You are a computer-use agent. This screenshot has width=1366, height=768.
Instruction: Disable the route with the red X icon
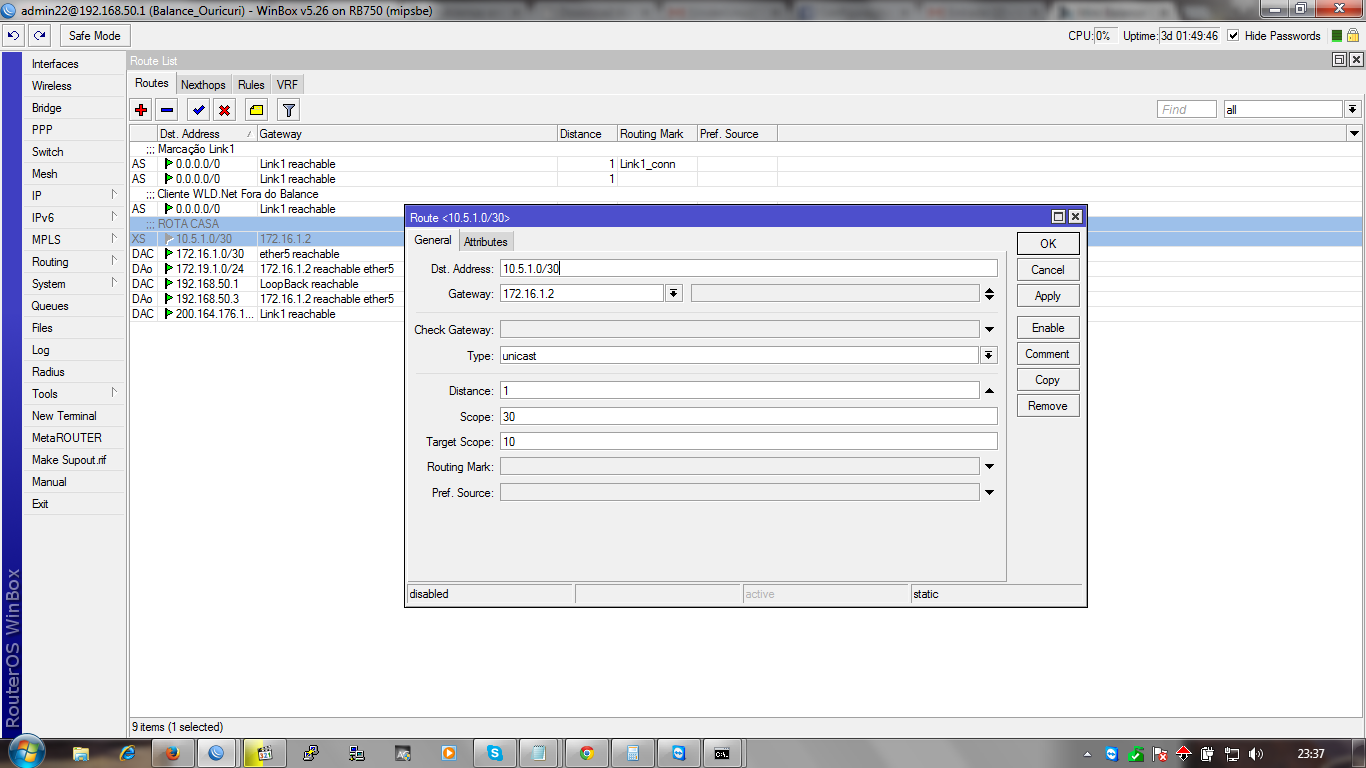pos(225,110)
